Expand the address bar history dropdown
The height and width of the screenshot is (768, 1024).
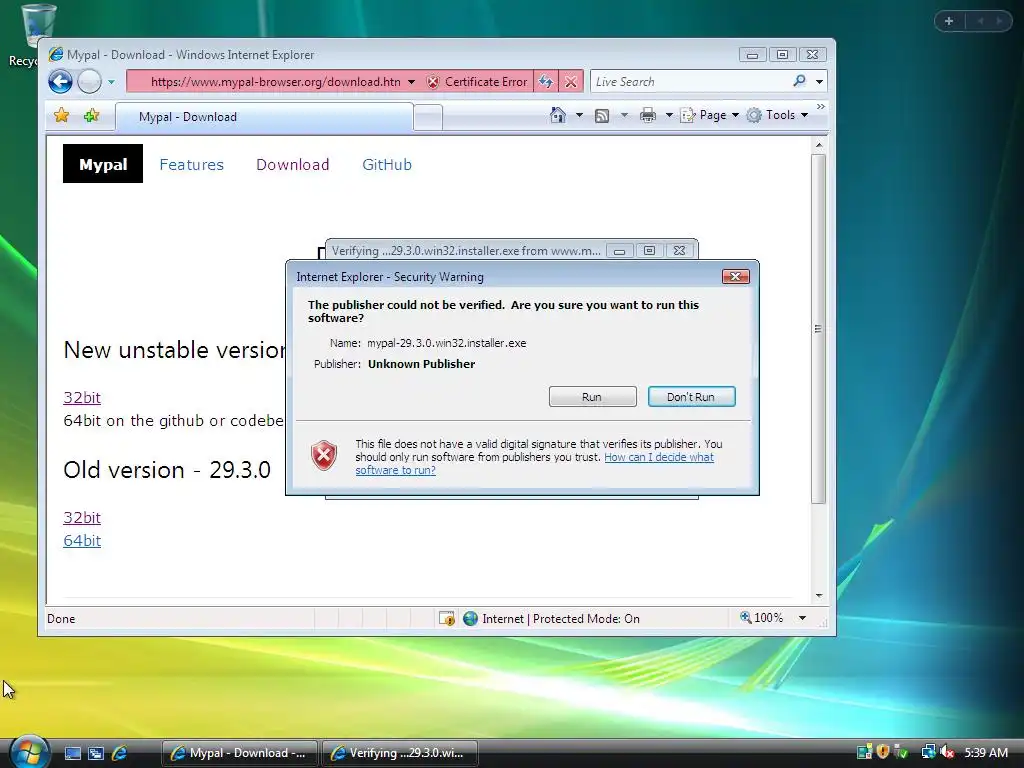(411, 82)
